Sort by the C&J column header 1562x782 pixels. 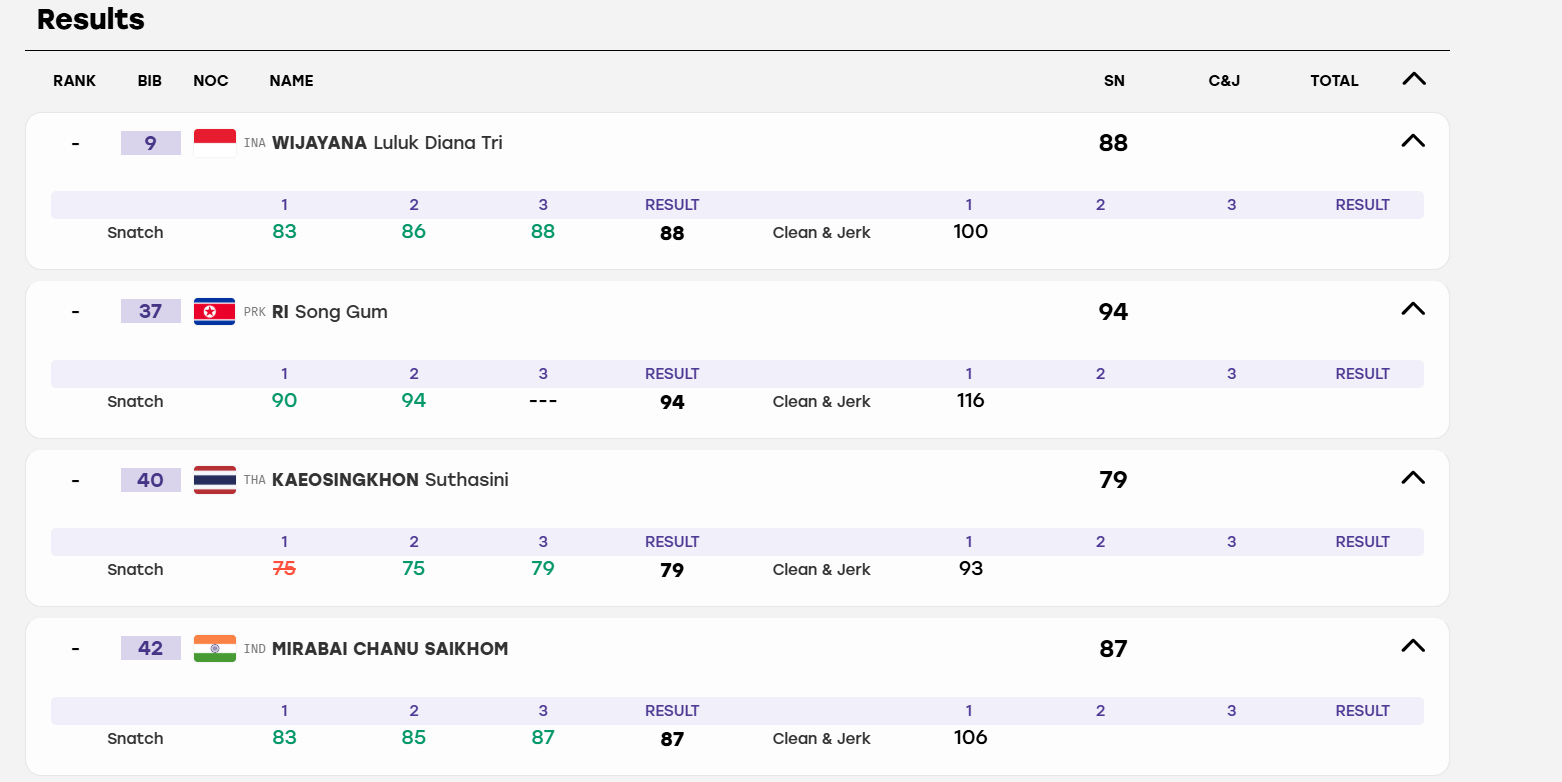pyautogui.click(x=1224, y=81)
